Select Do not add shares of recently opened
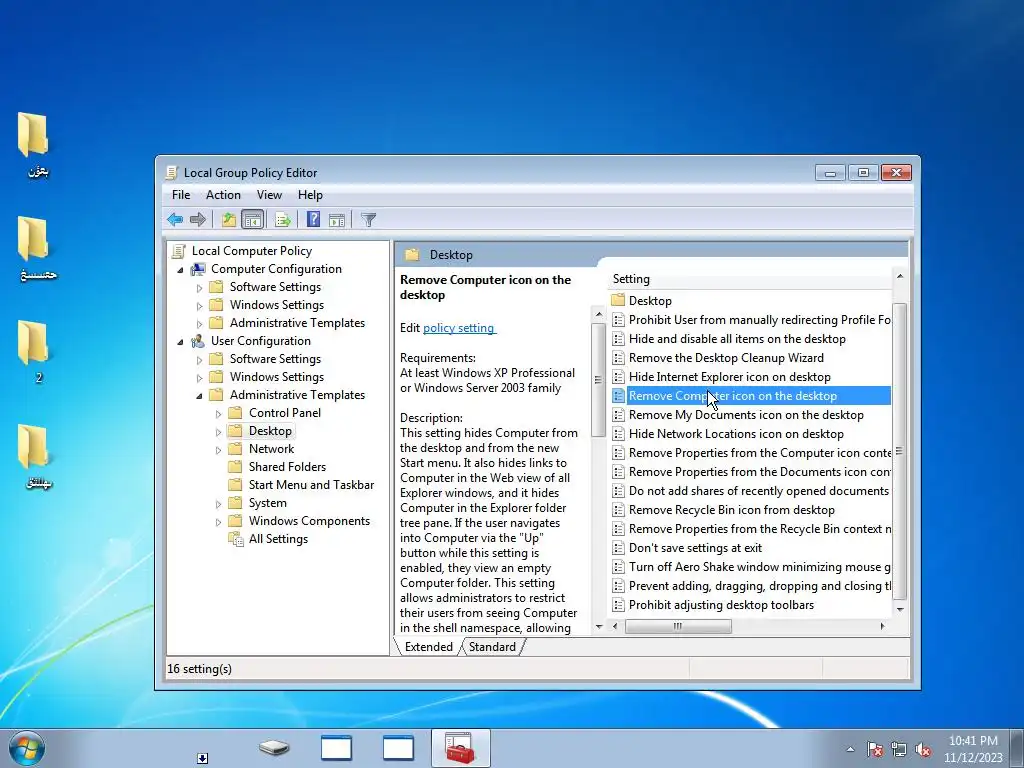Screen dimensions: 1024x768 point(751,491)
